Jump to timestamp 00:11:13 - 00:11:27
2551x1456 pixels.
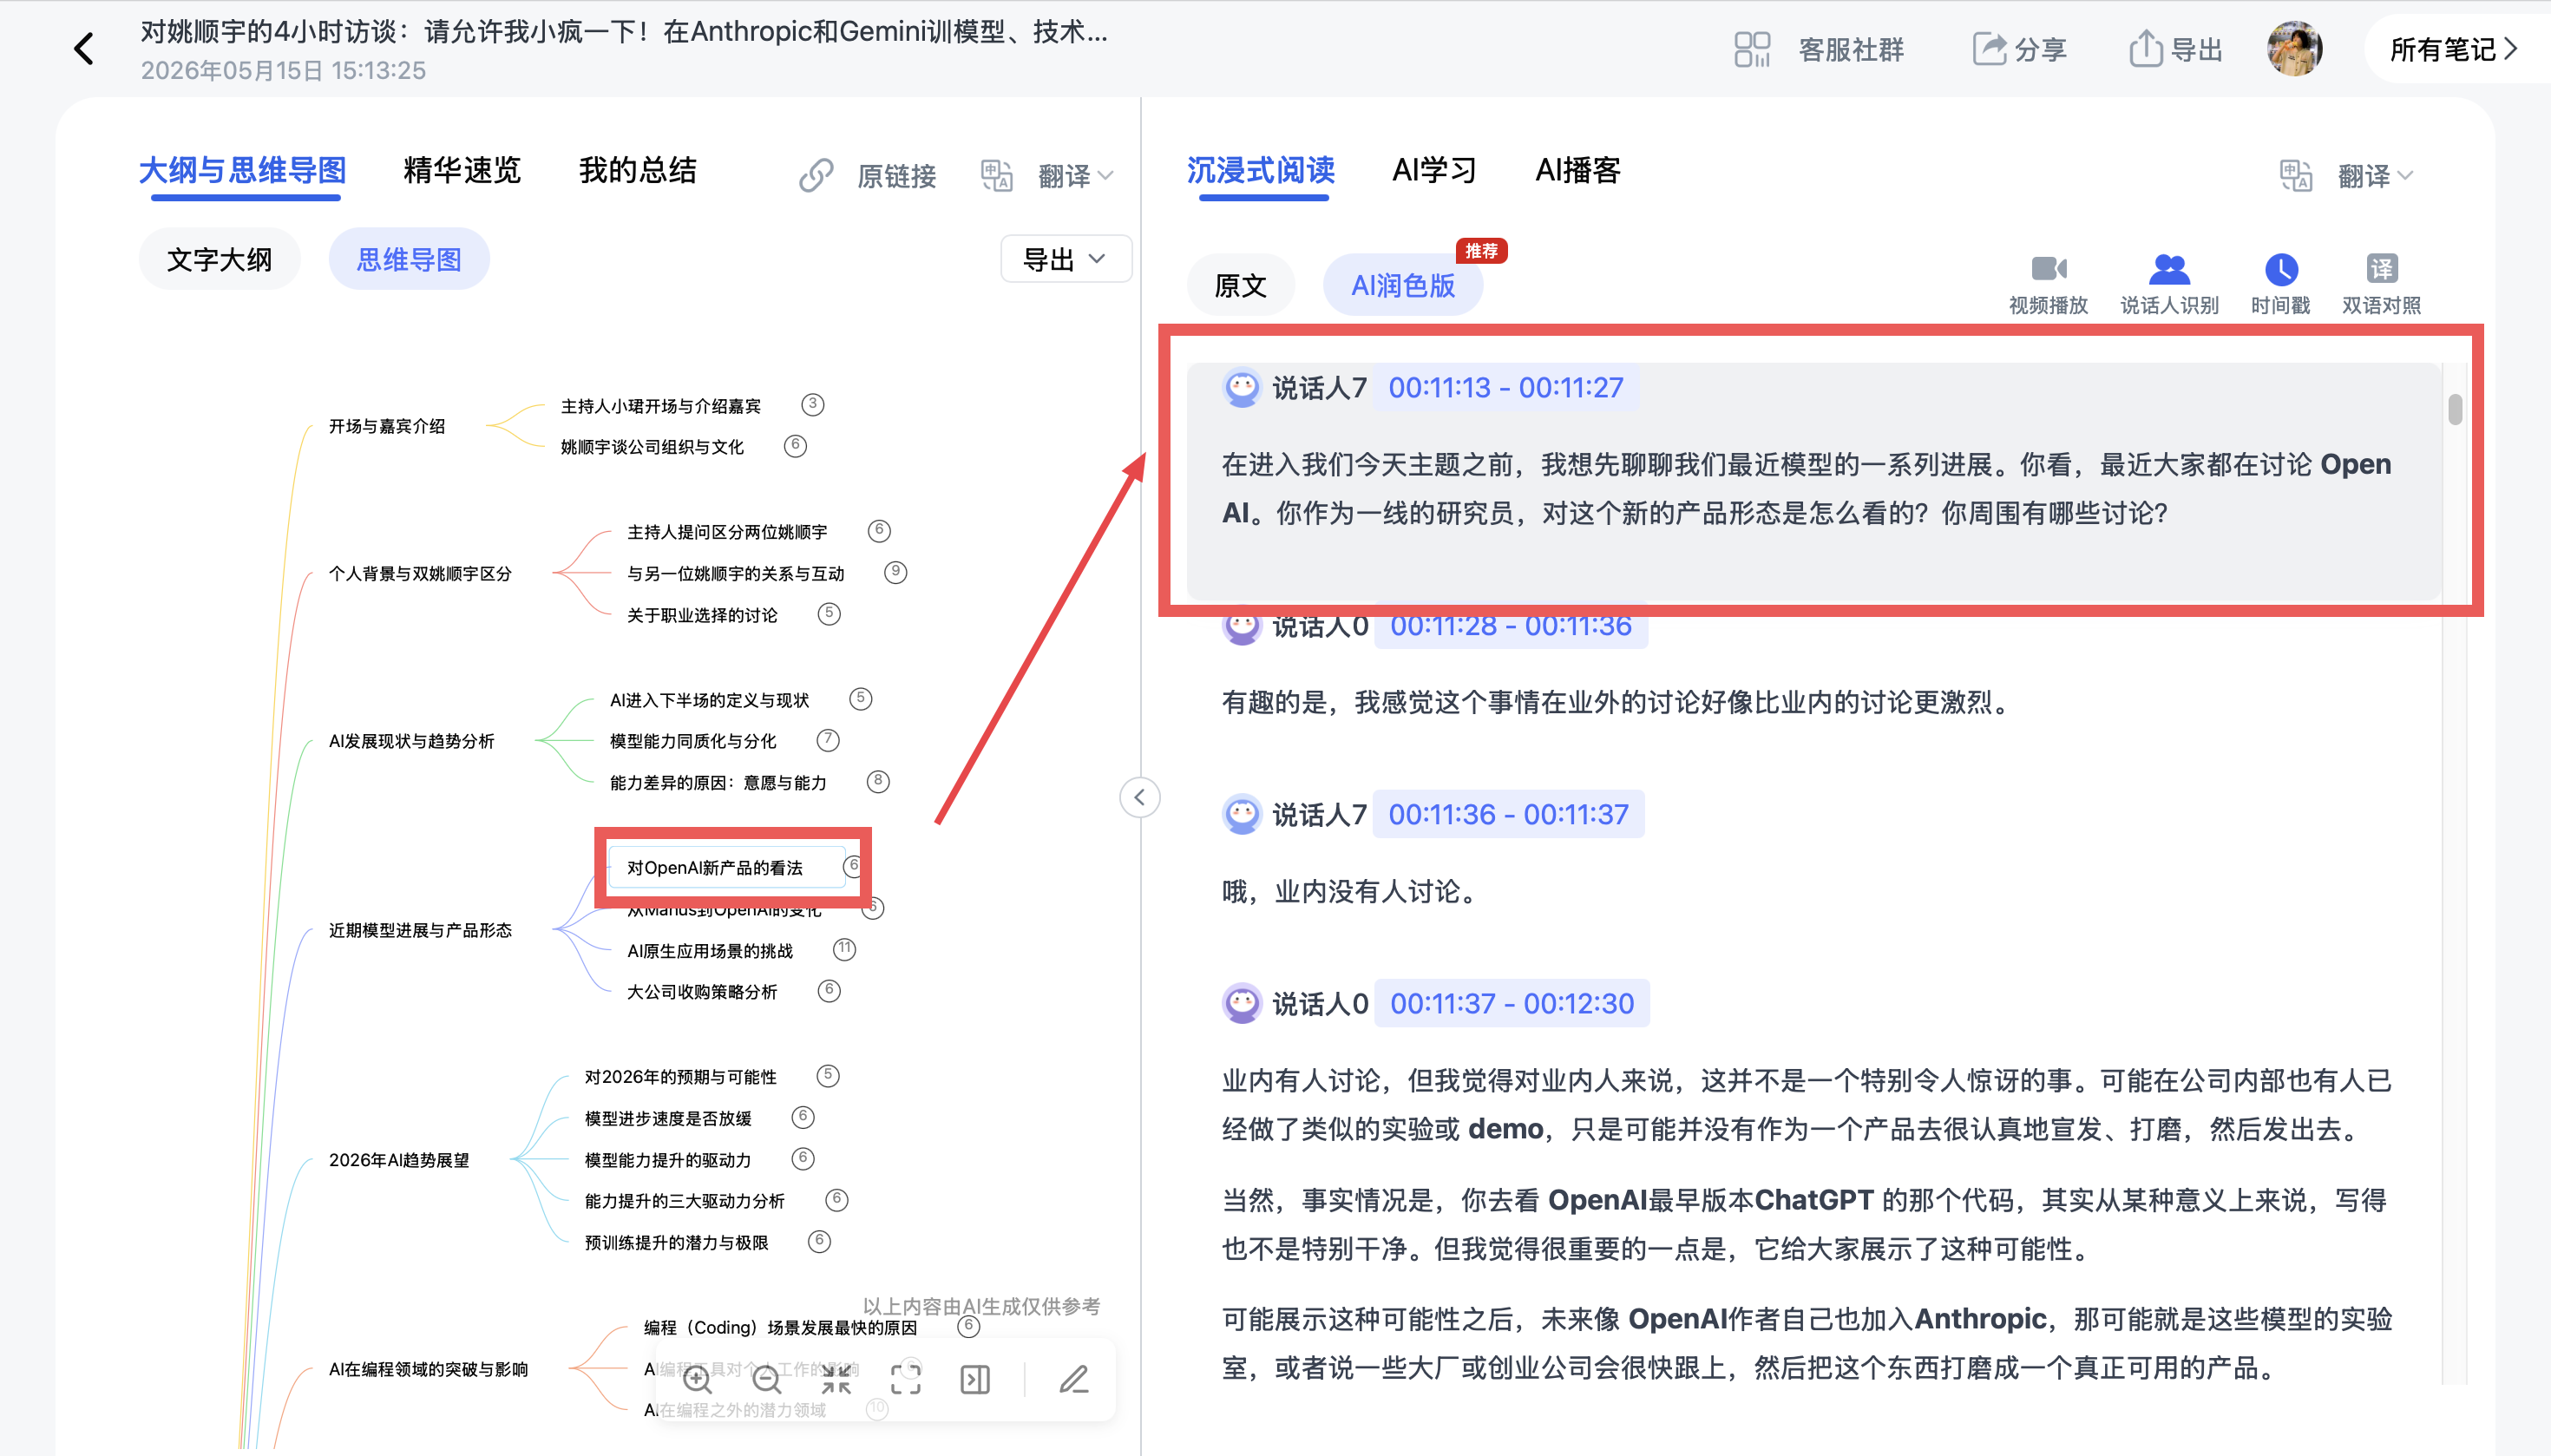pyautogui.click(x=1506, y=387)
